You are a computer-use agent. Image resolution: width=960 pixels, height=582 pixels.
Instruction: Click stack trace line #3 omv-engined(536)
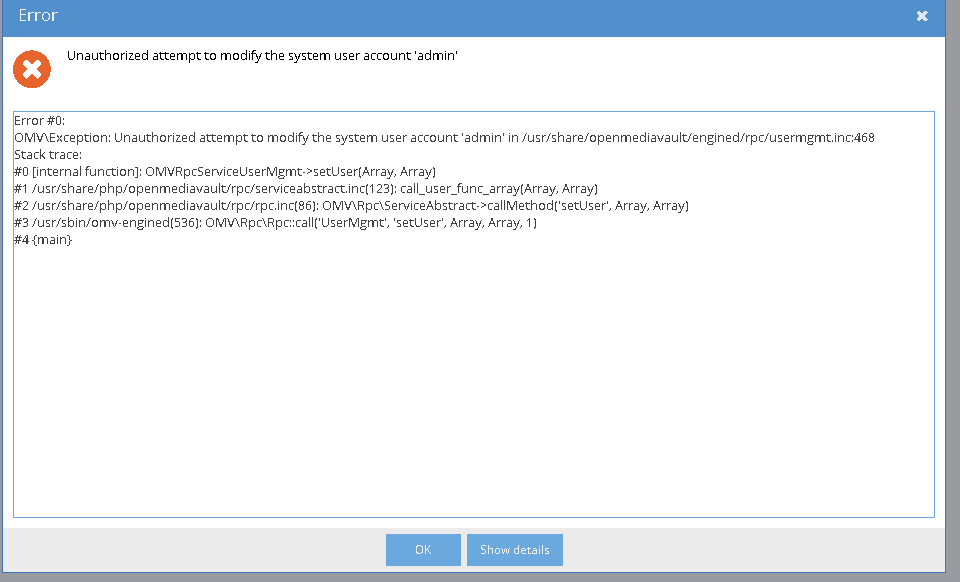(x=276, y=223)
